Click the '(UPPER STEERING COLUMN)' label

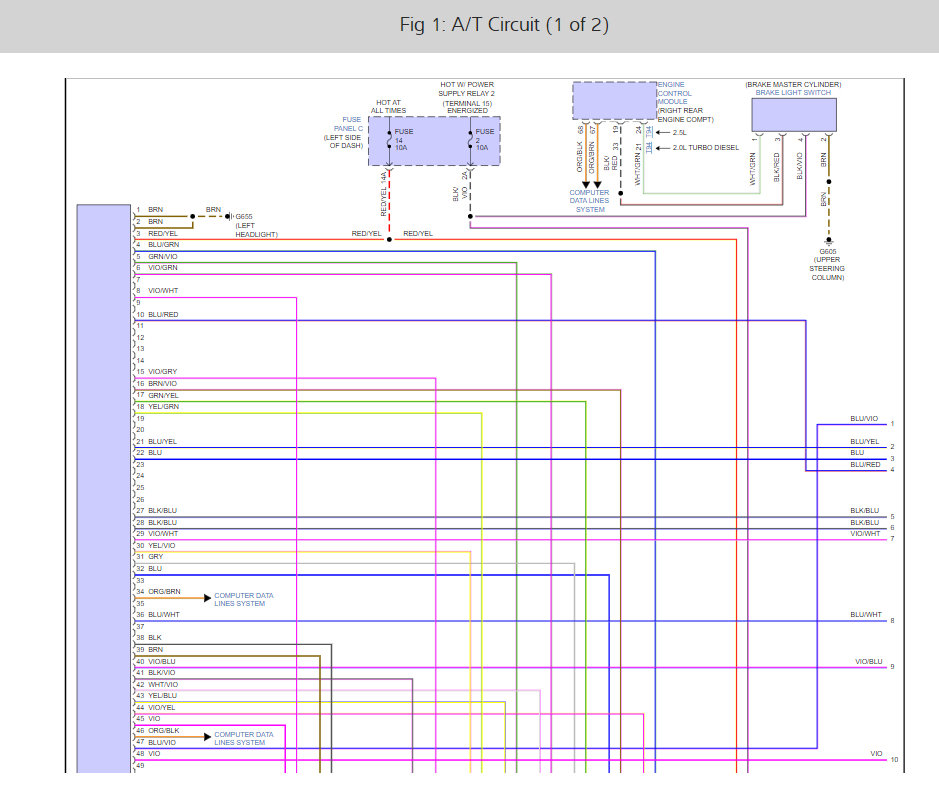828,269
